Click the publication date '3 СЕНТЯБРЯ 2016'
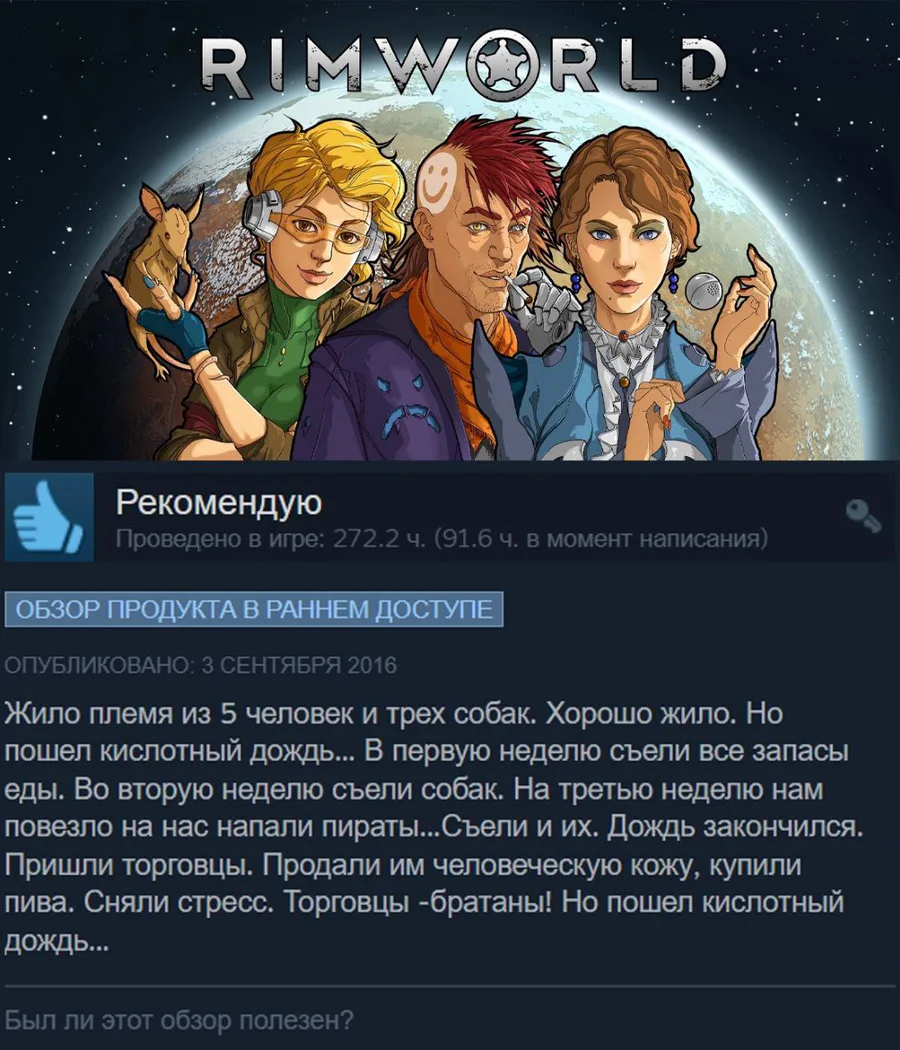The width and height of the screenshot is (900, 1050). (299, 665)
